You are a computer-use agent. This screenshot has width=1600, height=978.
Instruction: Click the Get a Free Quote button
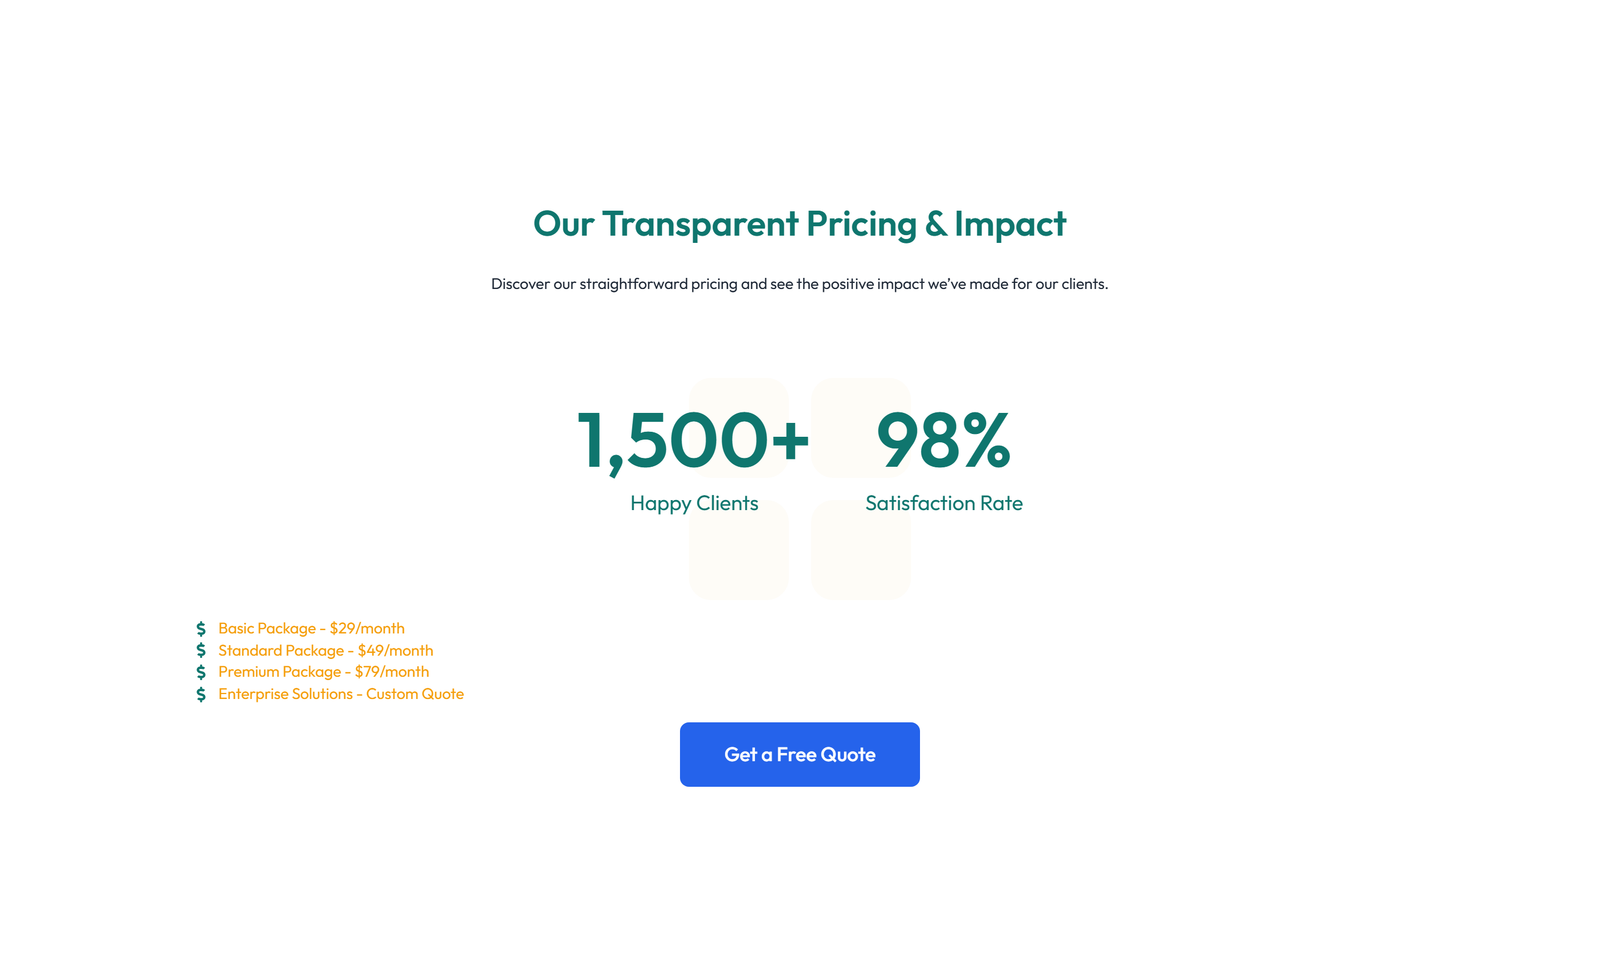[x=799, y=754]
